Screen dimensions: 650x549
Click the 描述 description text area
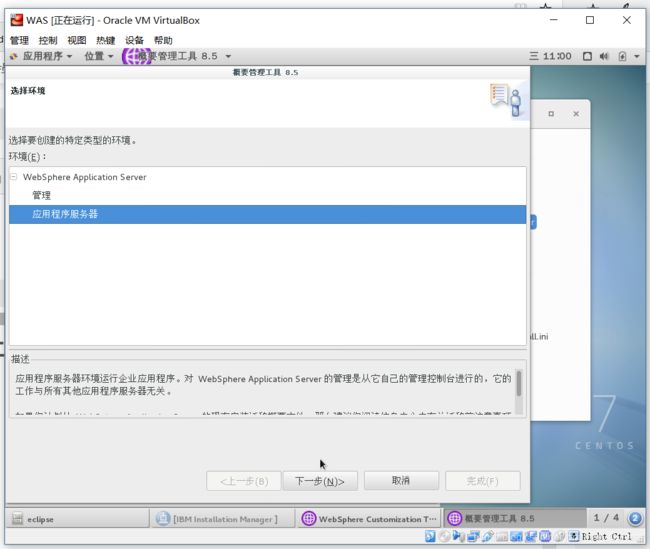263,392
